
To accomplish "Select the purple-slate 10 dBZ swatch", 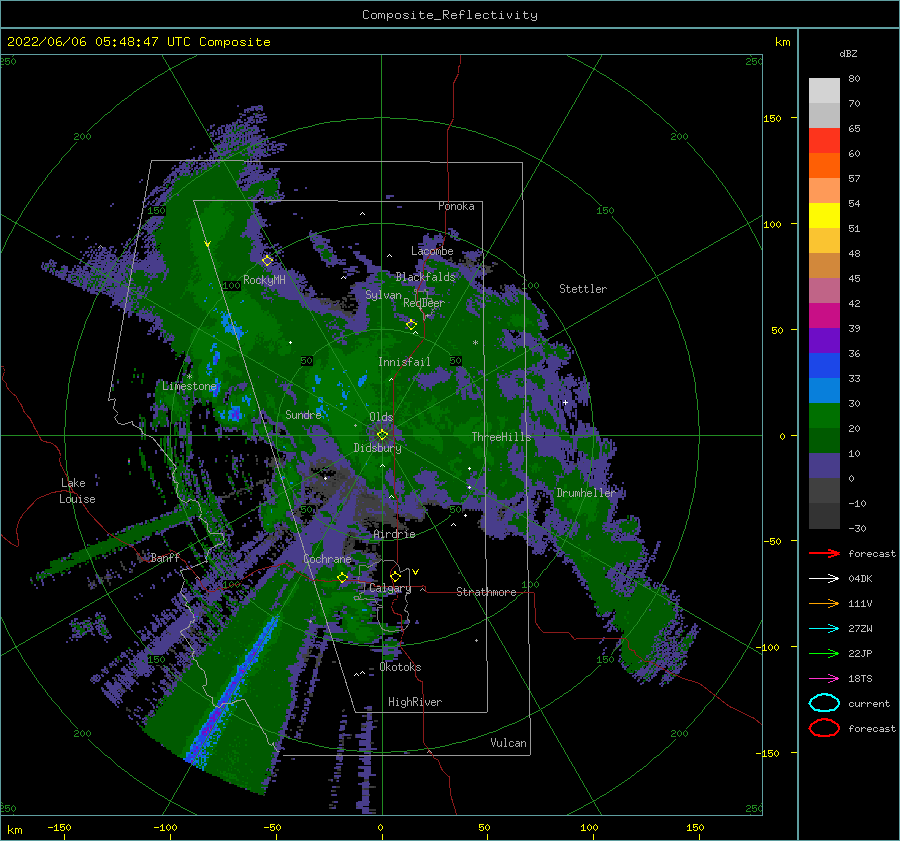I will [x=824, y=466].
